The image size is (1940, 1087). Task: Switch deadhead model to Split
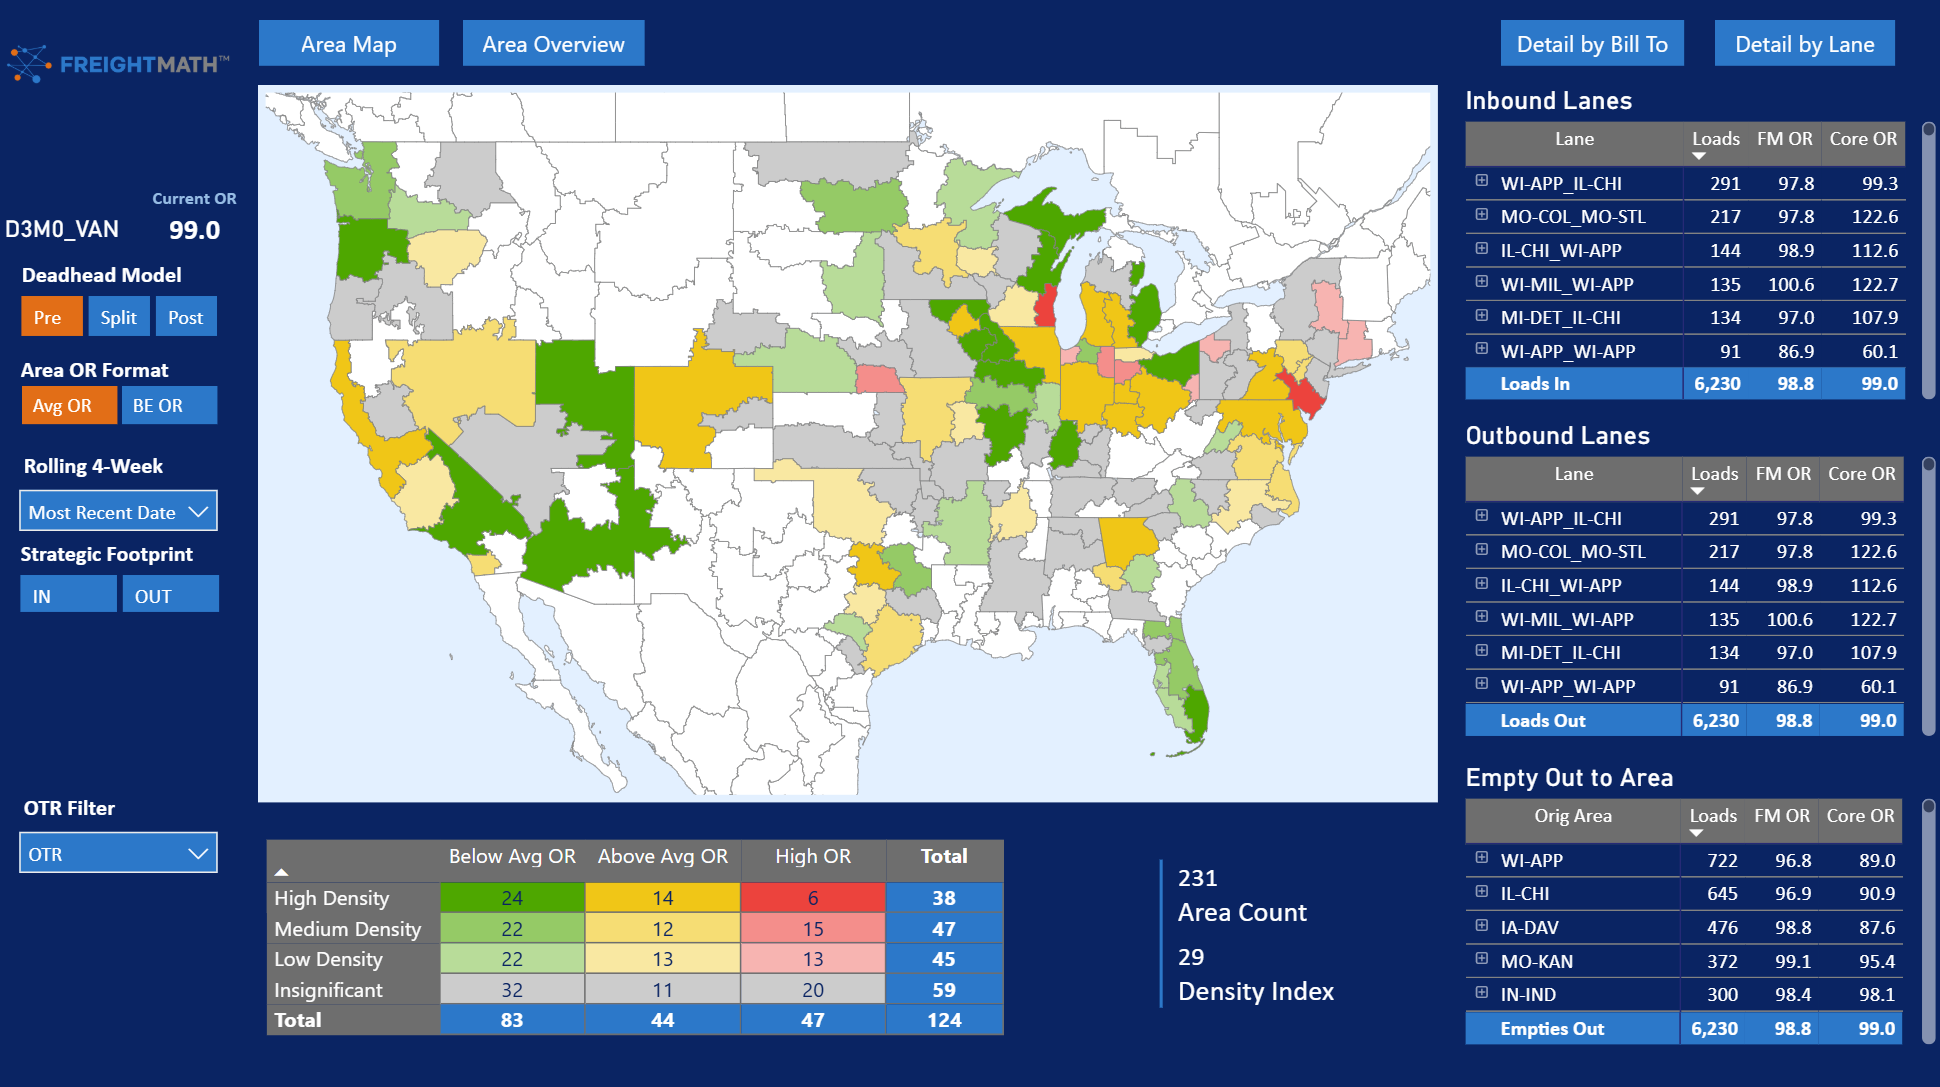click(x=119, y=317)
